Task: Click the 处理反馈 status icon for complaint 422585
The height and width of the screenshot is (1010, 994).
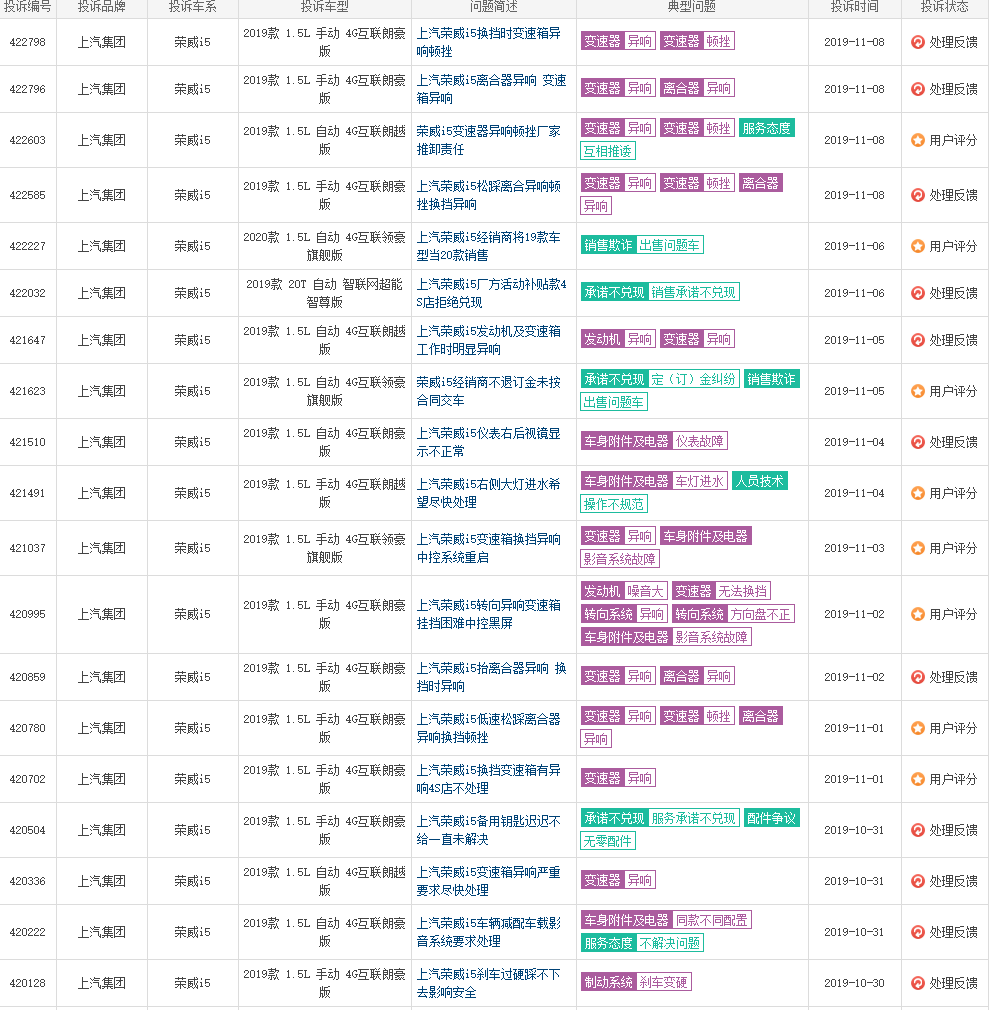Action: 917,195
